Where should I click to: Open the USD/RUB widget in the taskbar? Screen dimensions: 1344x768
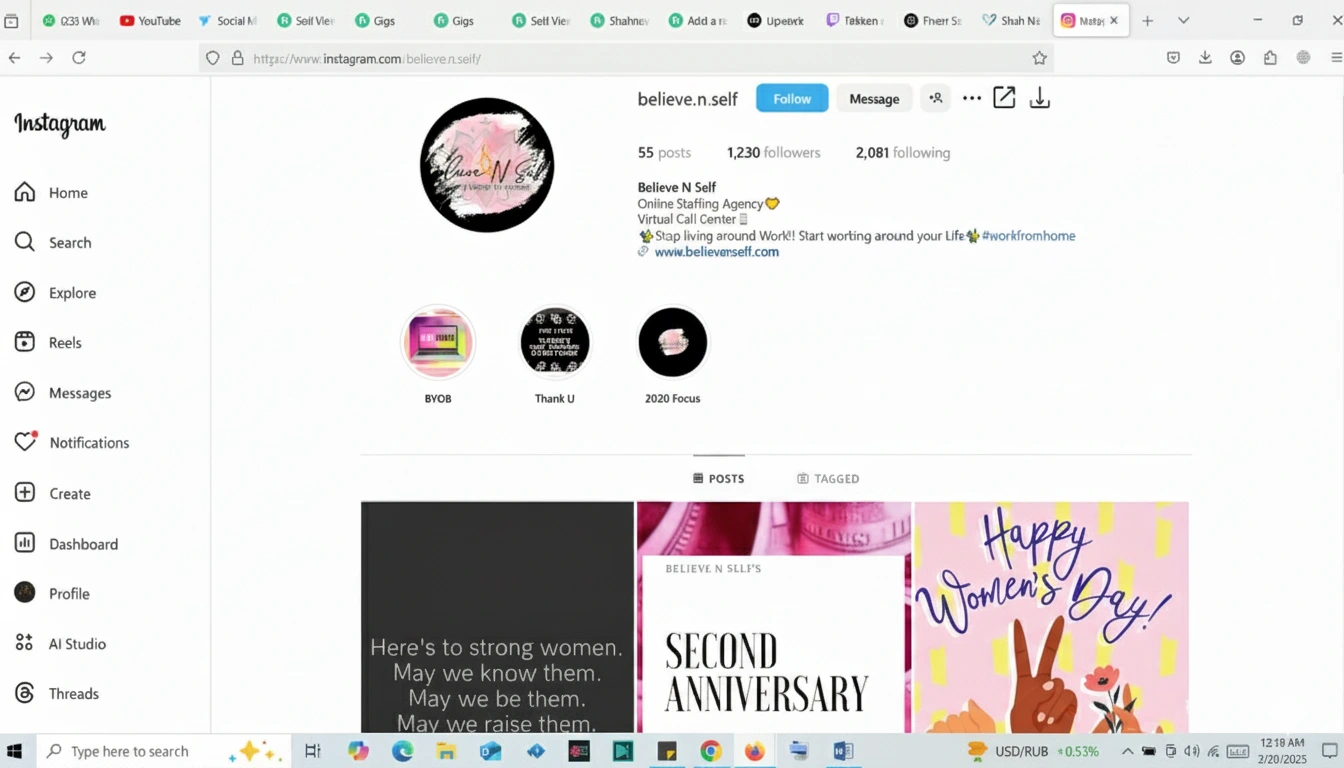pyautogui.click(x=1033, y=751)
